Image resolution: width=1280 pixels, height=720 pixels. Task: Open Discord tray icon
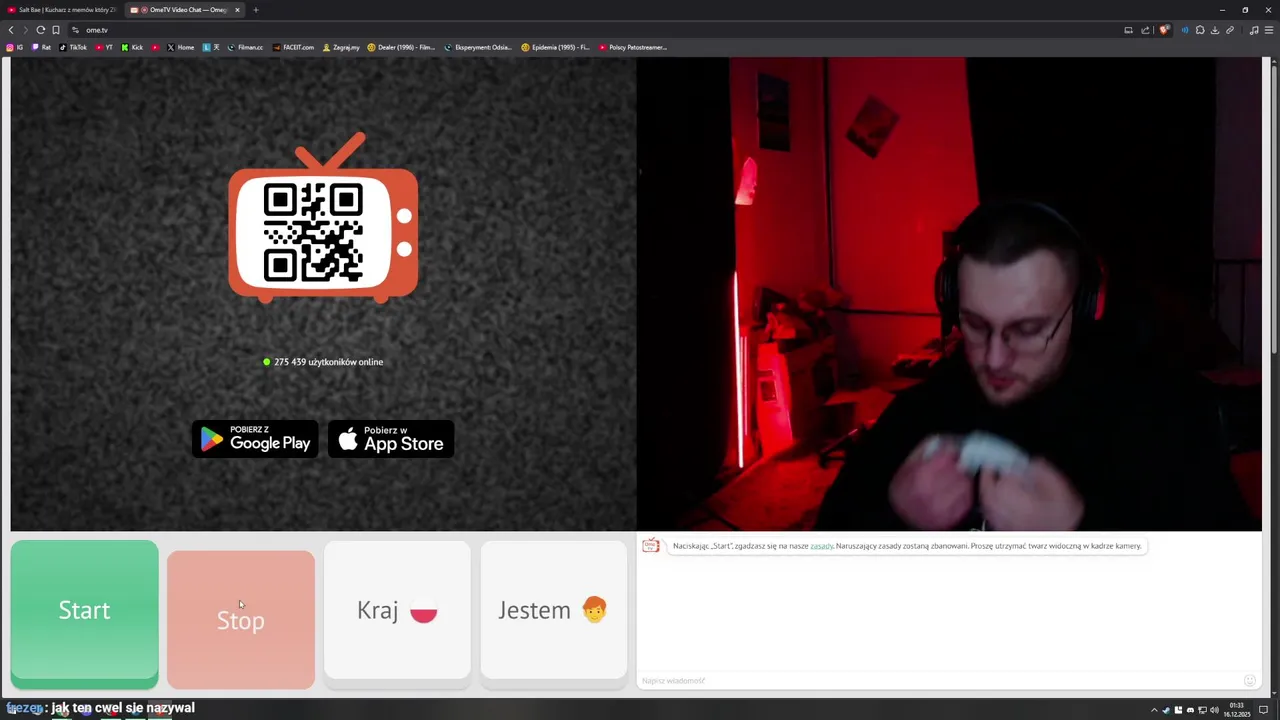(1190, 710)
